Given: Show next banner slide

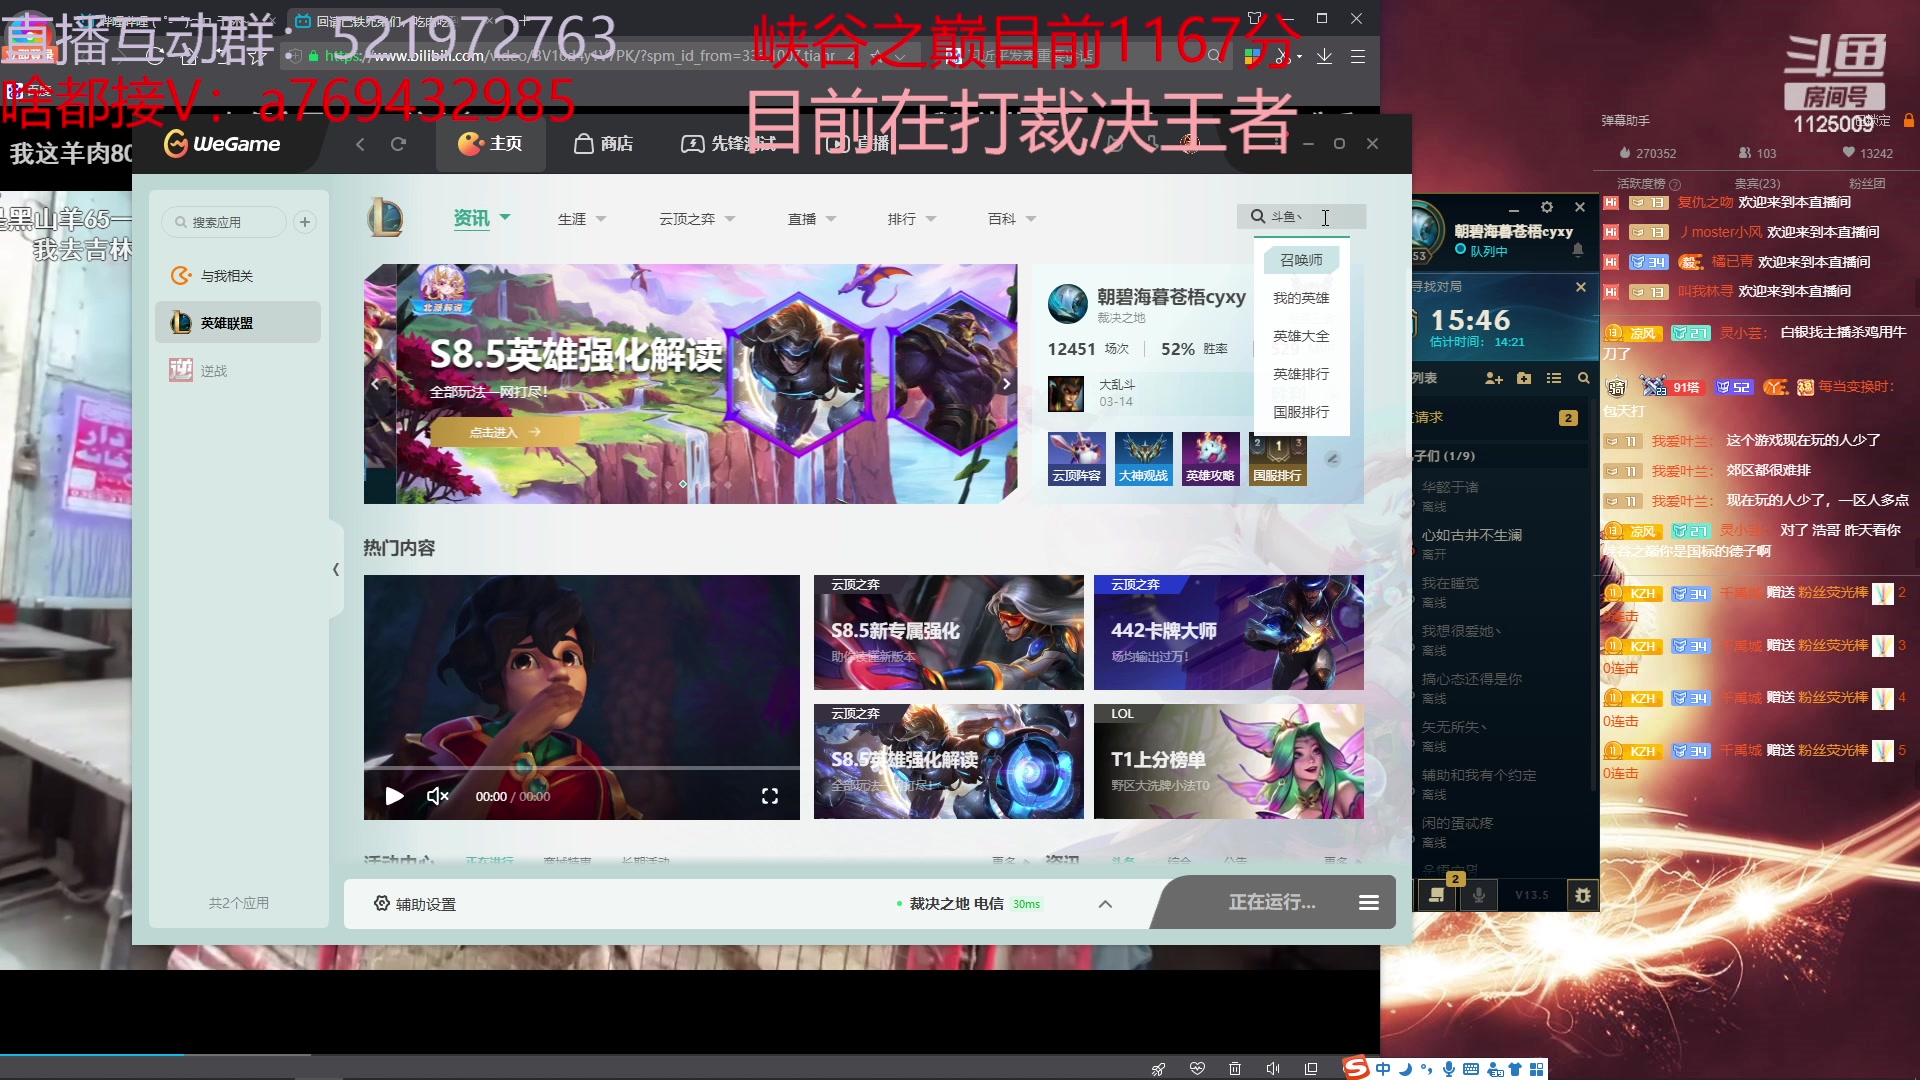Looking at the screenshot, I should [x=1006, y=383].
